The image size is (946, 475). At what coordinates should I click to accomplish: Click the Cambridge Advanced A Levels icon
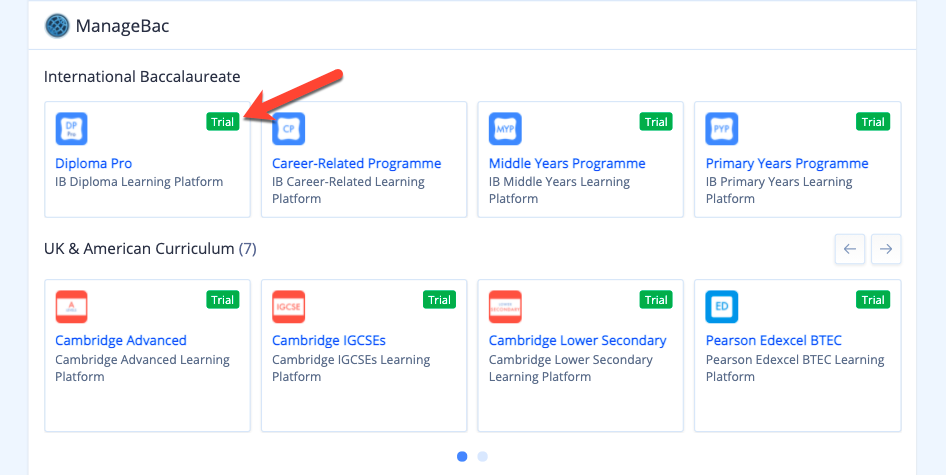(x=72, y=307)
